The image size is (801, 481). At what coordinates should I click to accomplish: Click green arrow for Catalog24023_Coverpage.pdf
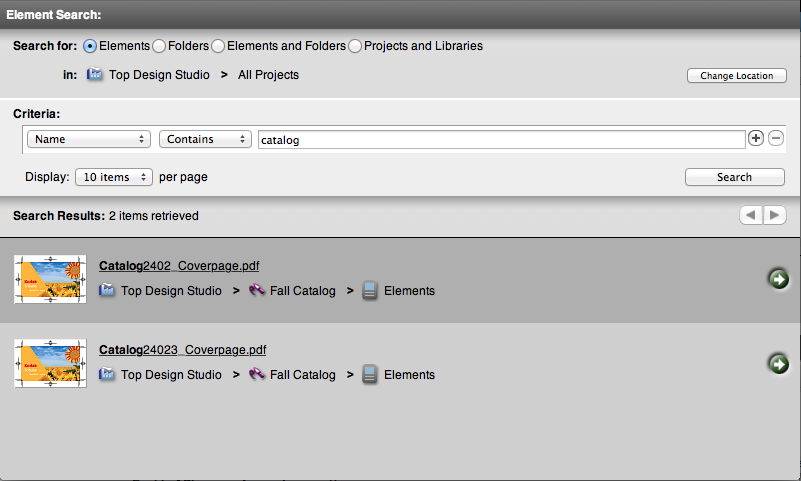[x=778, y=363]
